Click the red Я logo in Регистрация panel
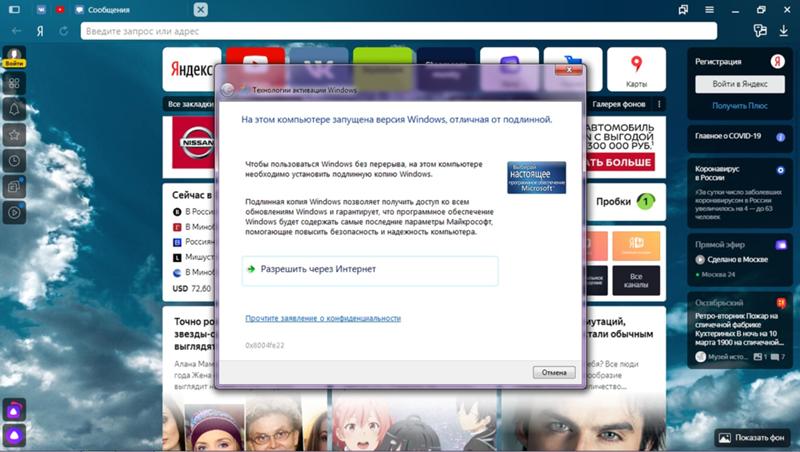 pos(777,62)
